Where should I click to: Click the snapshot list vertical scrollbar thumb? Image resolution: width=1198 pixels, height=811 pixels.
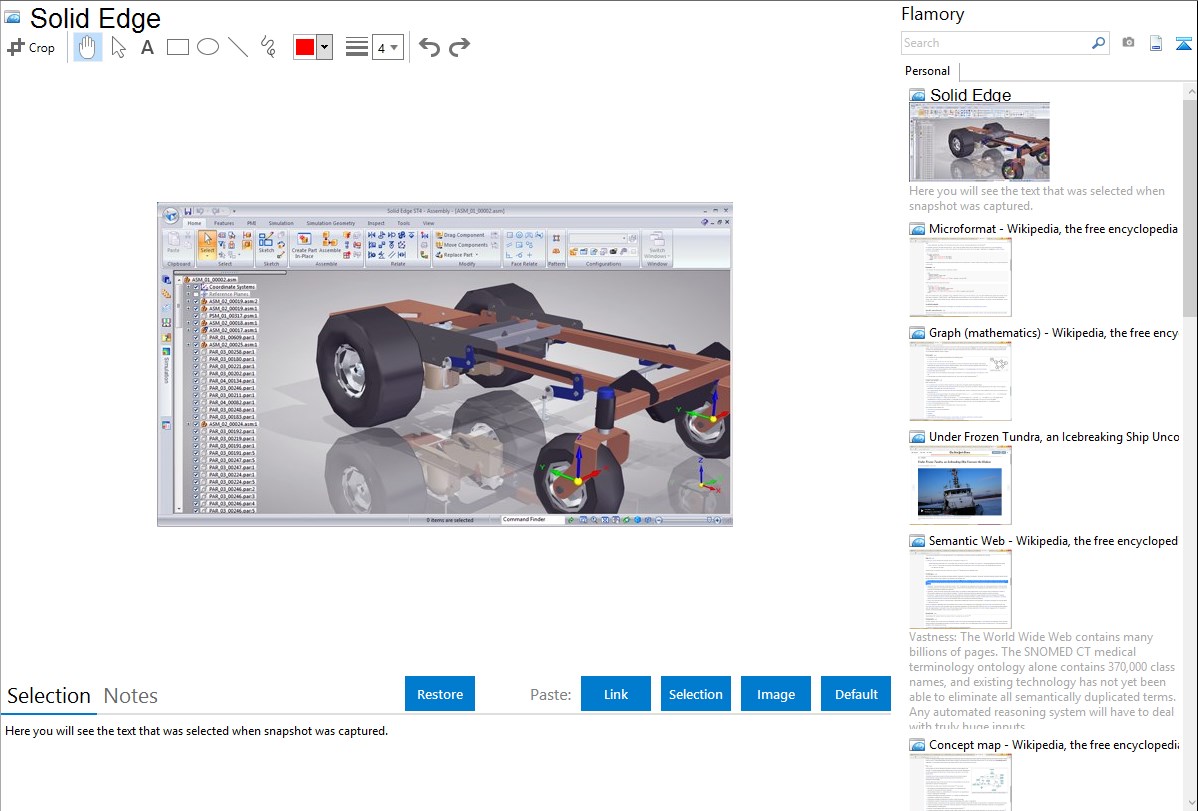coord(1190,206)
